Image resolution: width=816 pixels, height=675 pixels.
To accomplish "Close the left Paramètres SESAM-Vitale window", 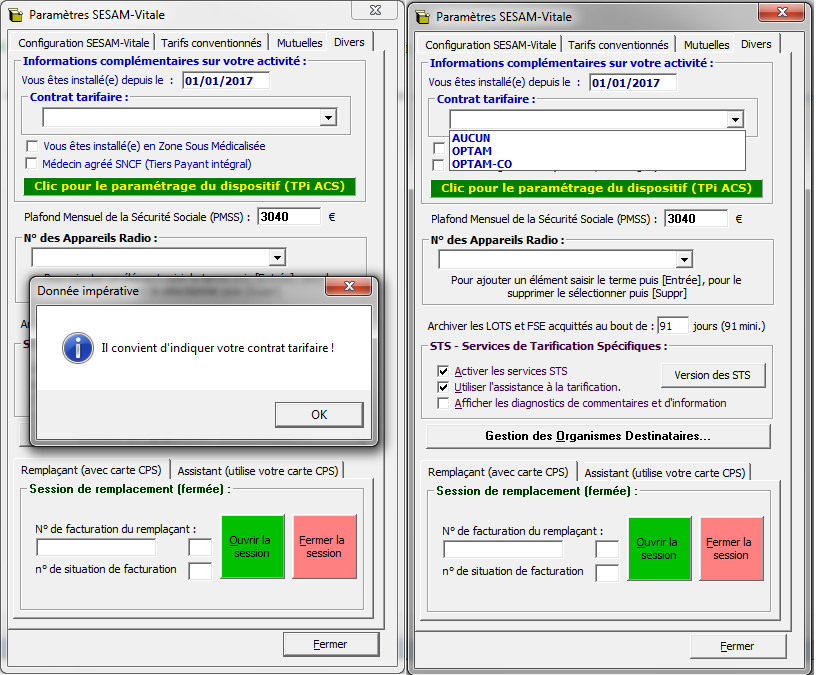I will click(x=375, y=10).
